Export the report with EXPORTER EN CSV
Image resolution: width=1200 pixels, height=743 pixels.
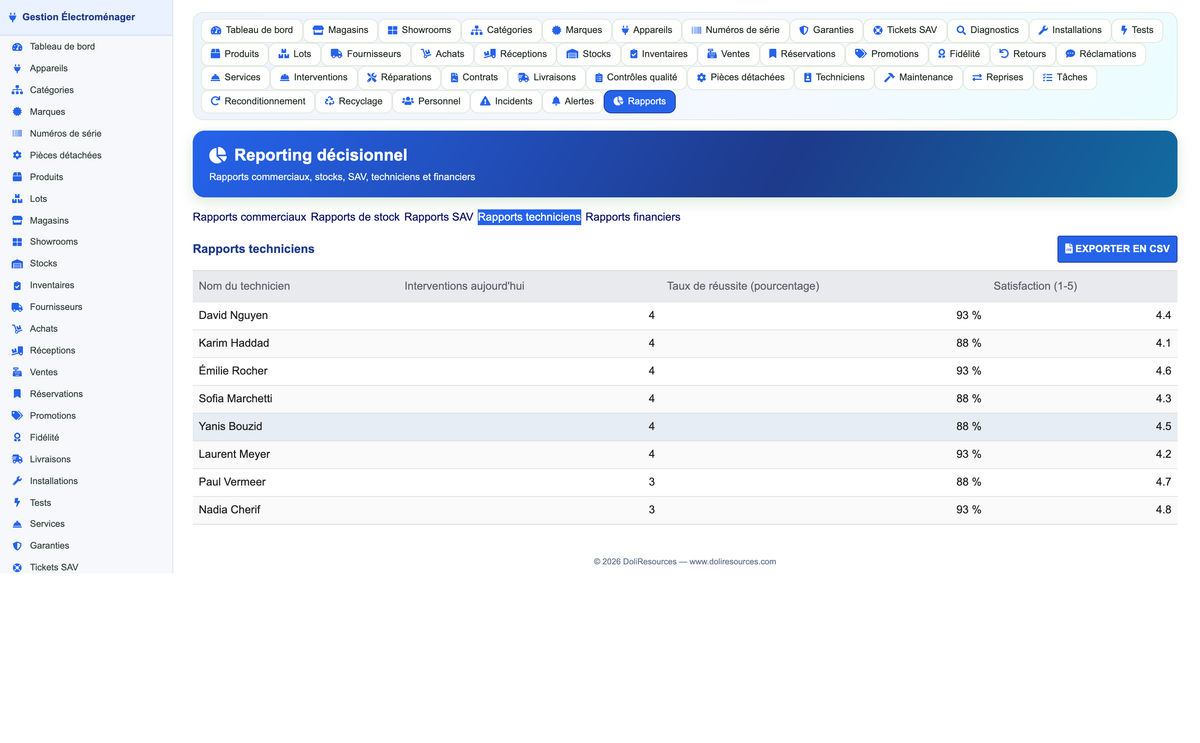tap(1117, 249)
